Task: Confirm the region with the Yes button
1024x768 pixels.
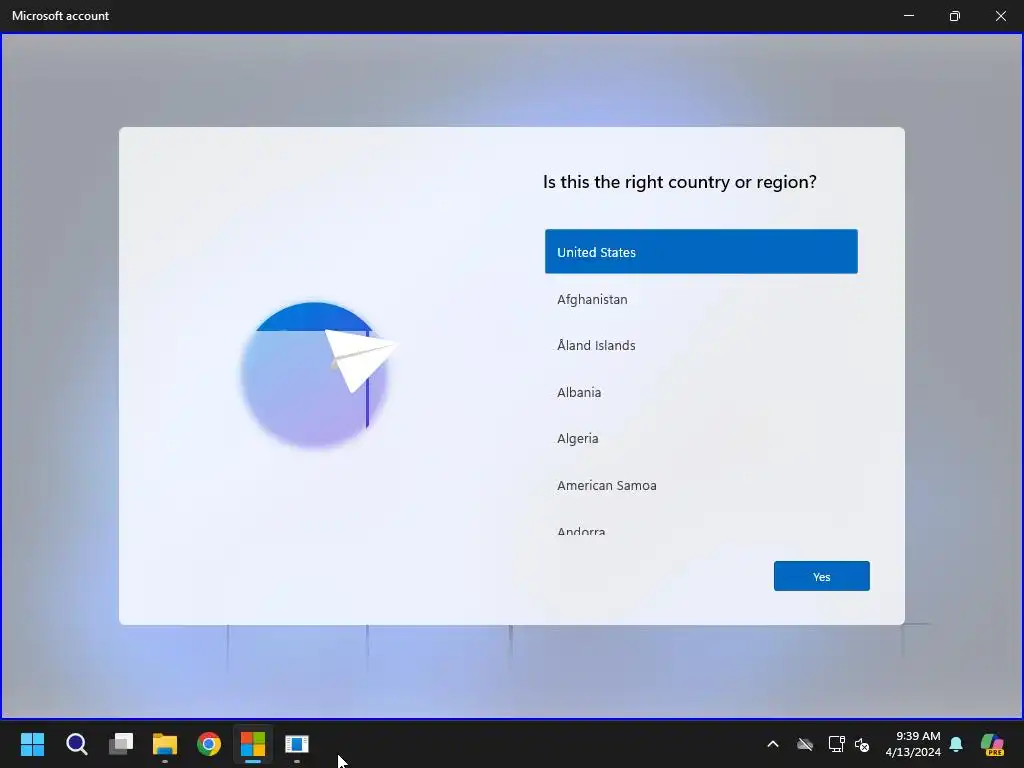Action: tap(822, 576)
